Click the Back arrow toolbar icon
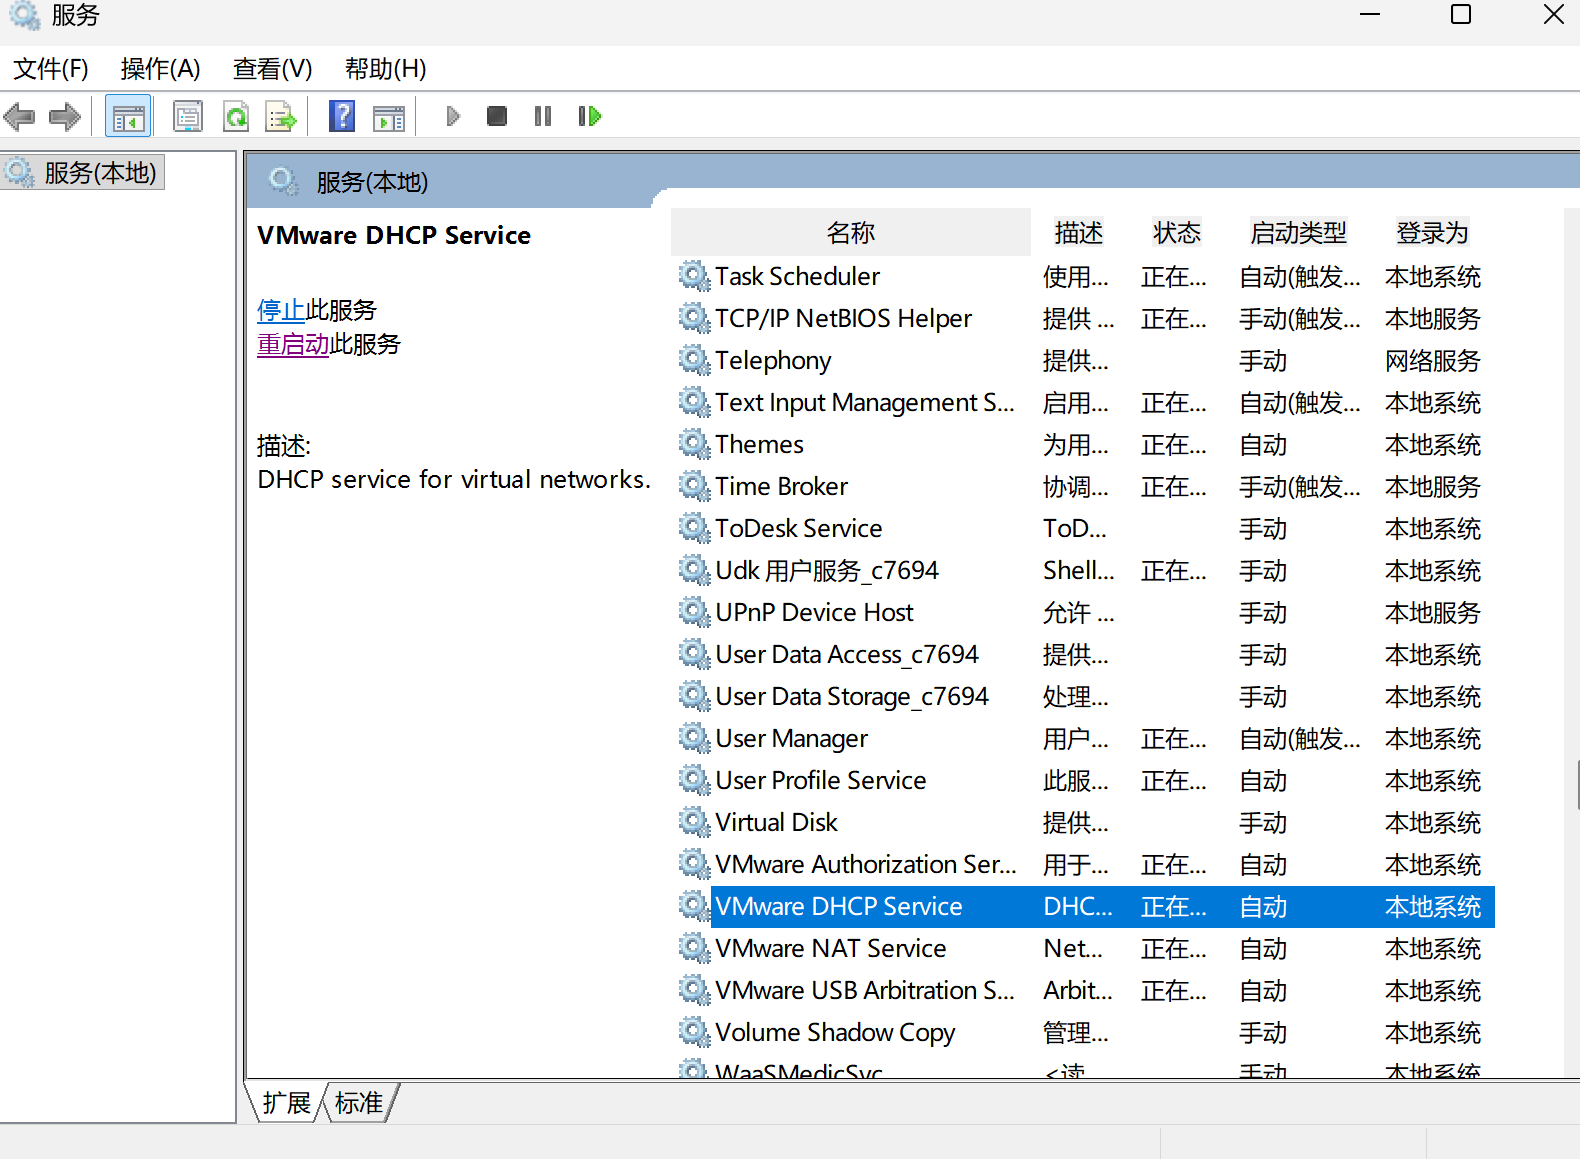Image resolution: width=1580 pixels, height=1159 pixels. coord(20,117)
